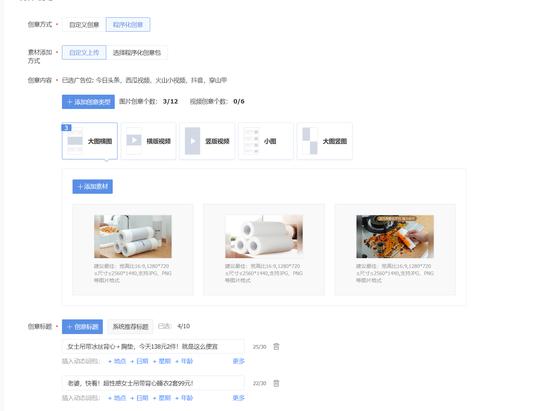Image resolution: width=540 pixels, height=411 pixels.
Task: Choose 选择程序化创意包 material method
Action: pos(137,52)
